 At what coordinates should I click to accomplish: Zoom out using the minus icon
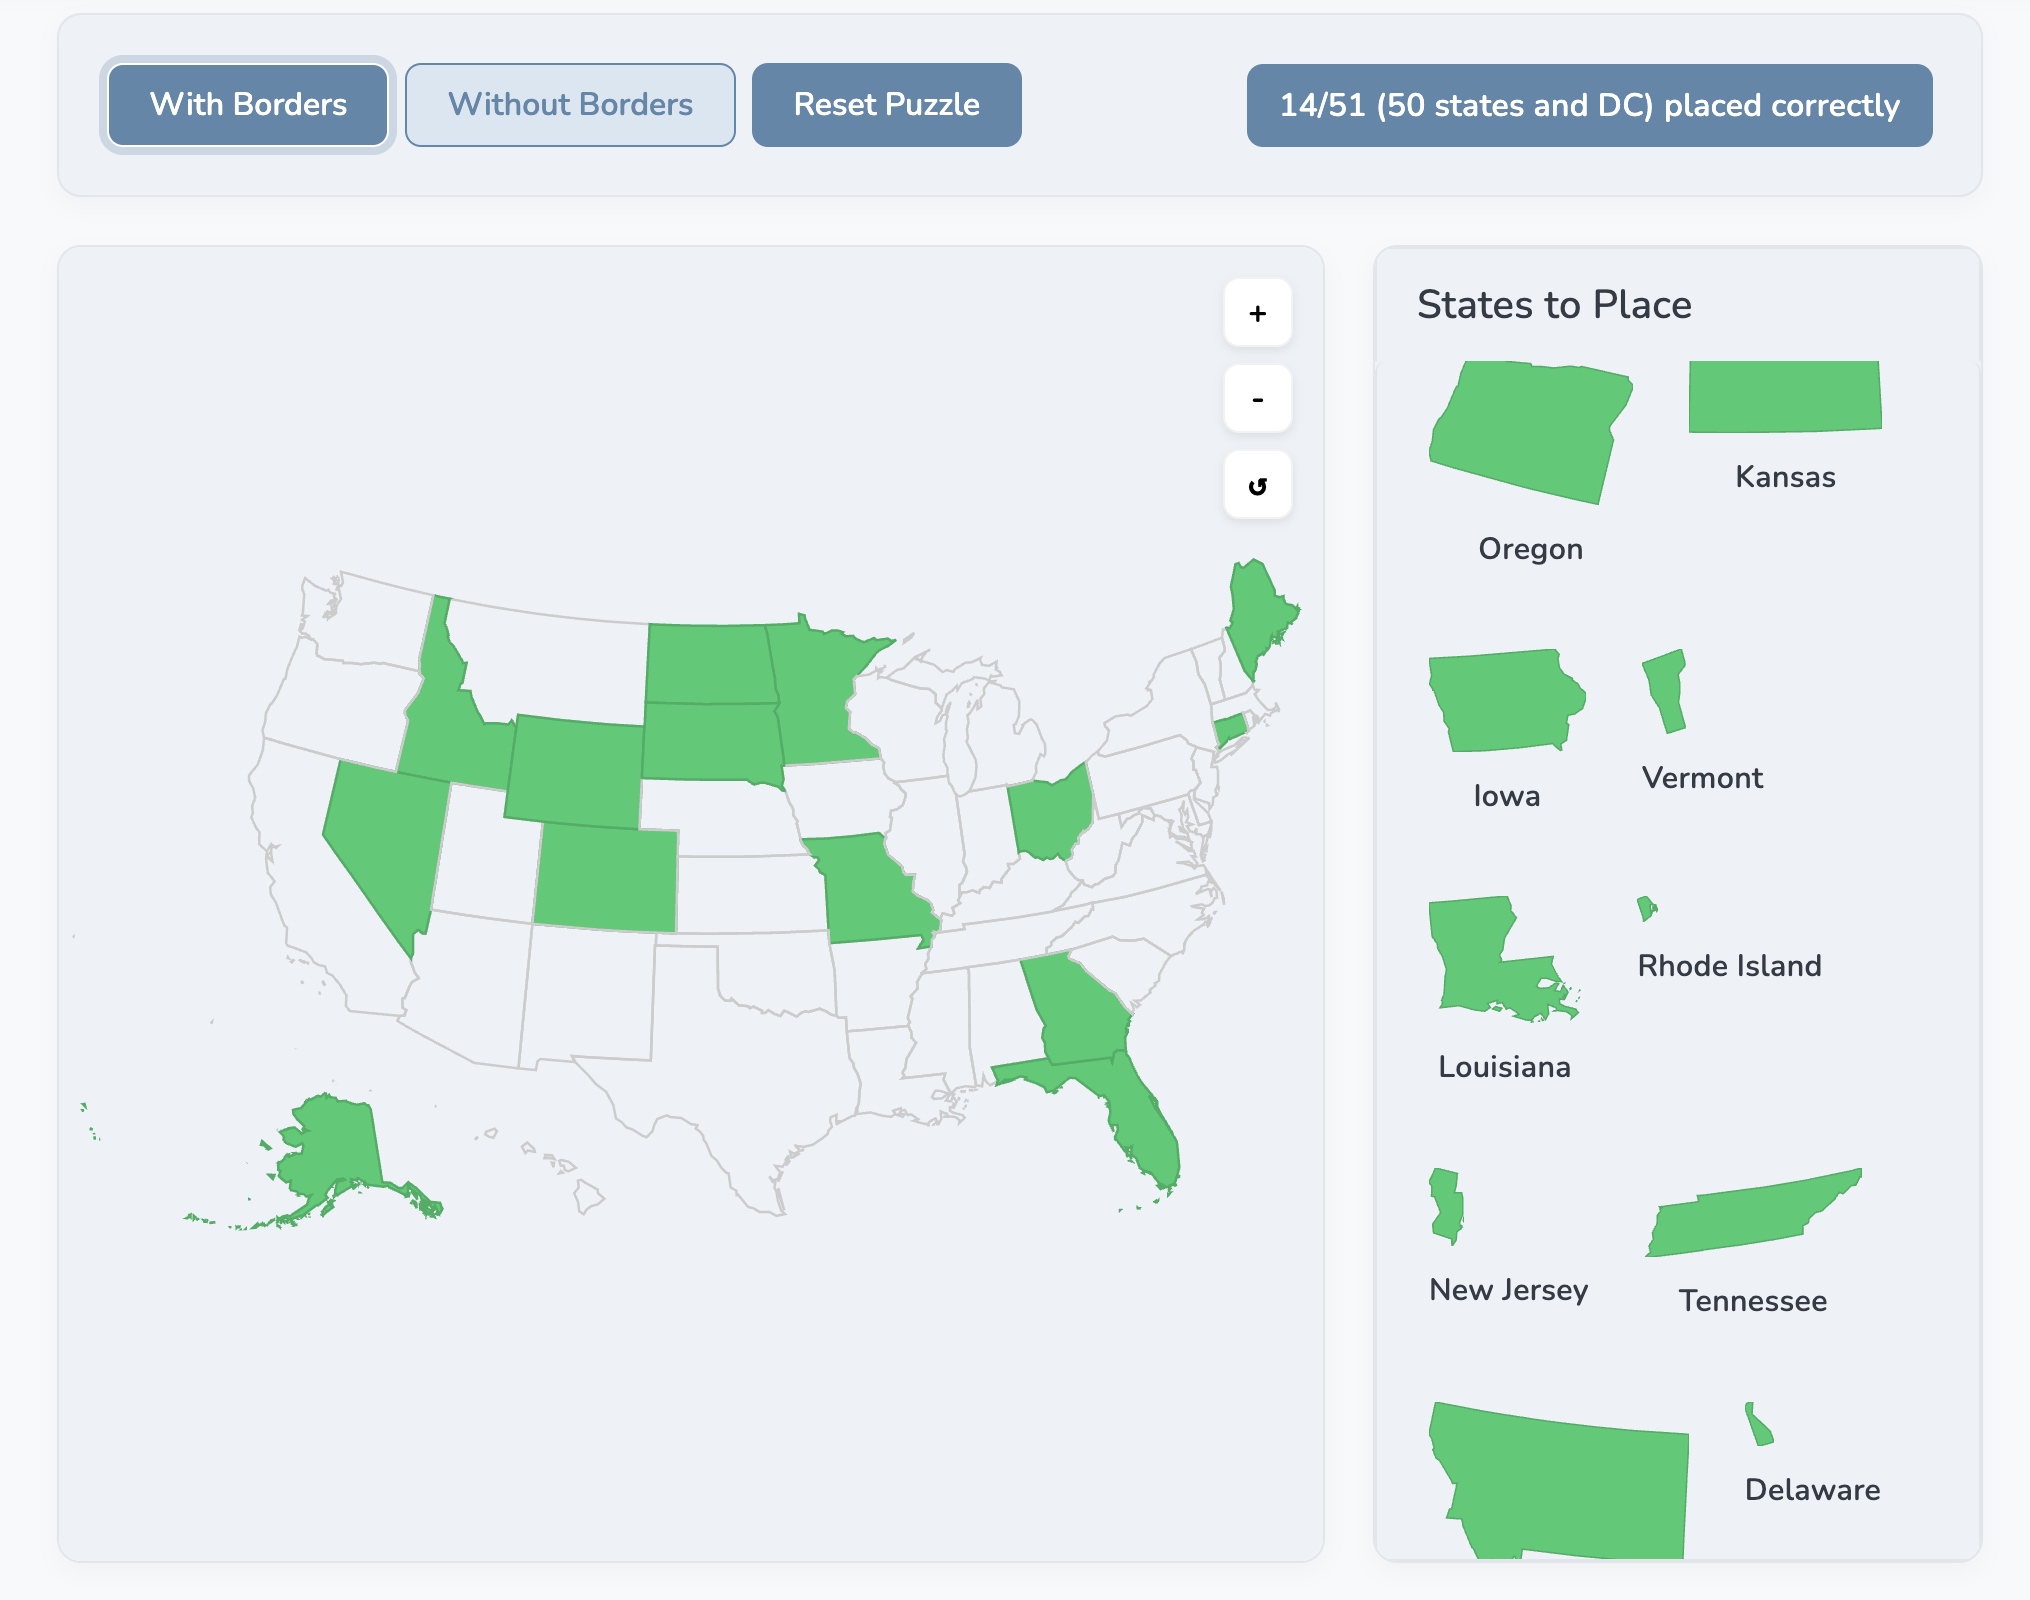[1257, 398]
